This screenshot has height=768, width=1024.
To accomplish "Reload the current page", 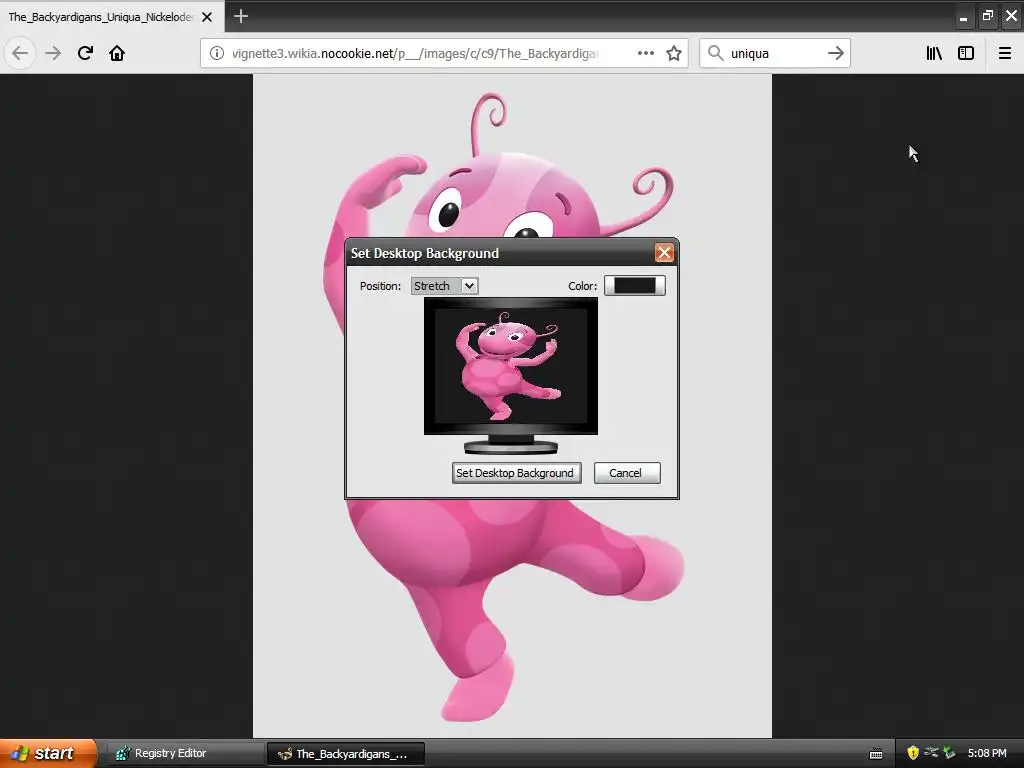I will coord(85,53).
